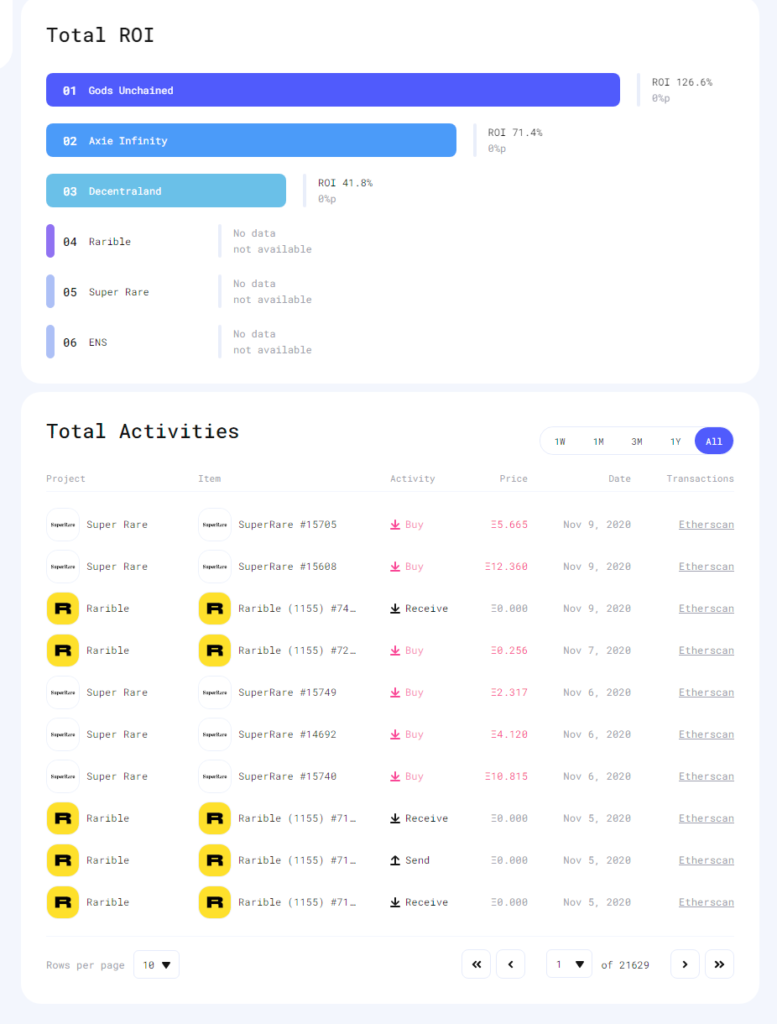
Task: Open the Rows per page dropdown
Action: click(157, 965)
